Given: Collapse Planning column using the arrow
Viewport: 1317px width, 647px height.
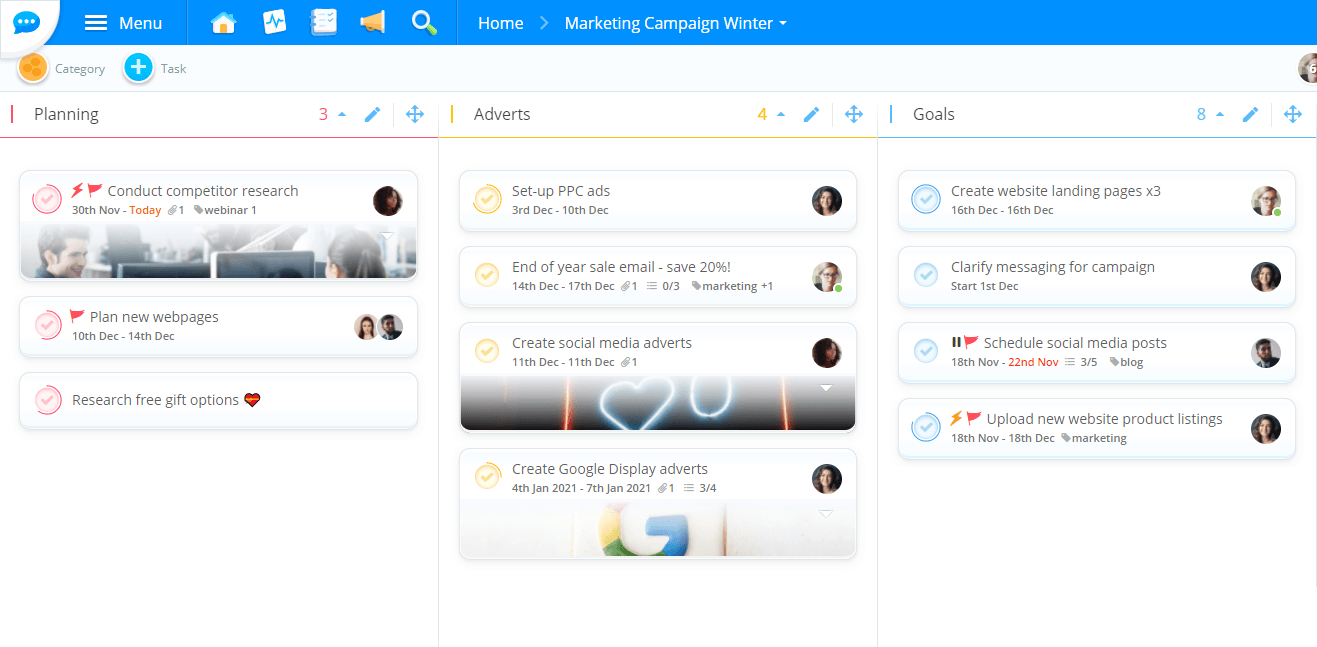Looking at the screenshot, I should pyautogui.click(x=342, y=115).
